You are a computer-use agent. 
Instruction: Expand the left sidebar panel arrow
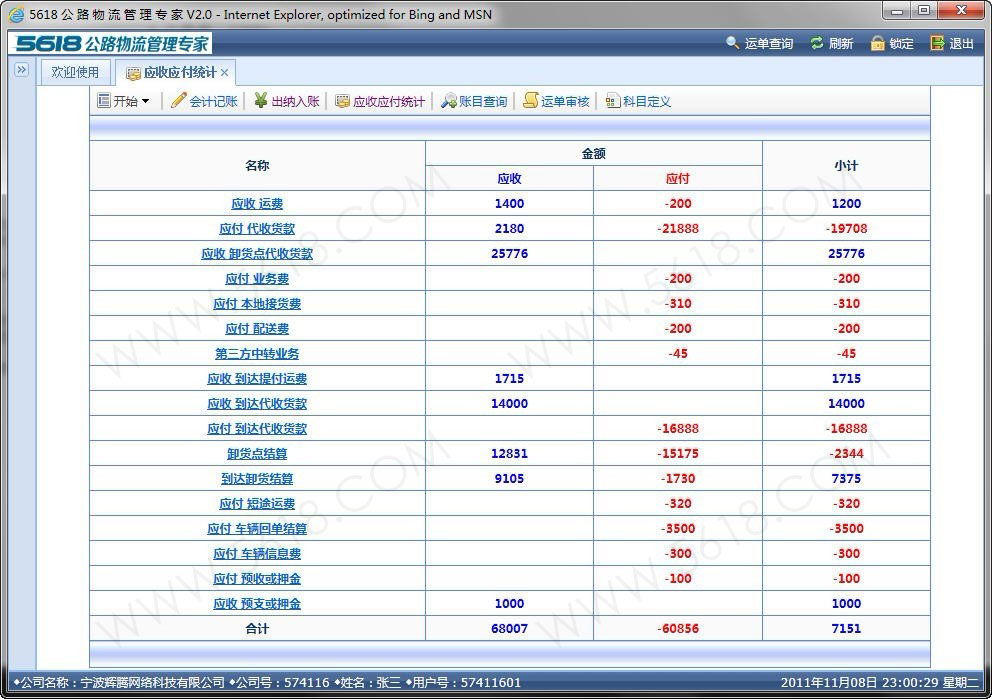[21, 70]
